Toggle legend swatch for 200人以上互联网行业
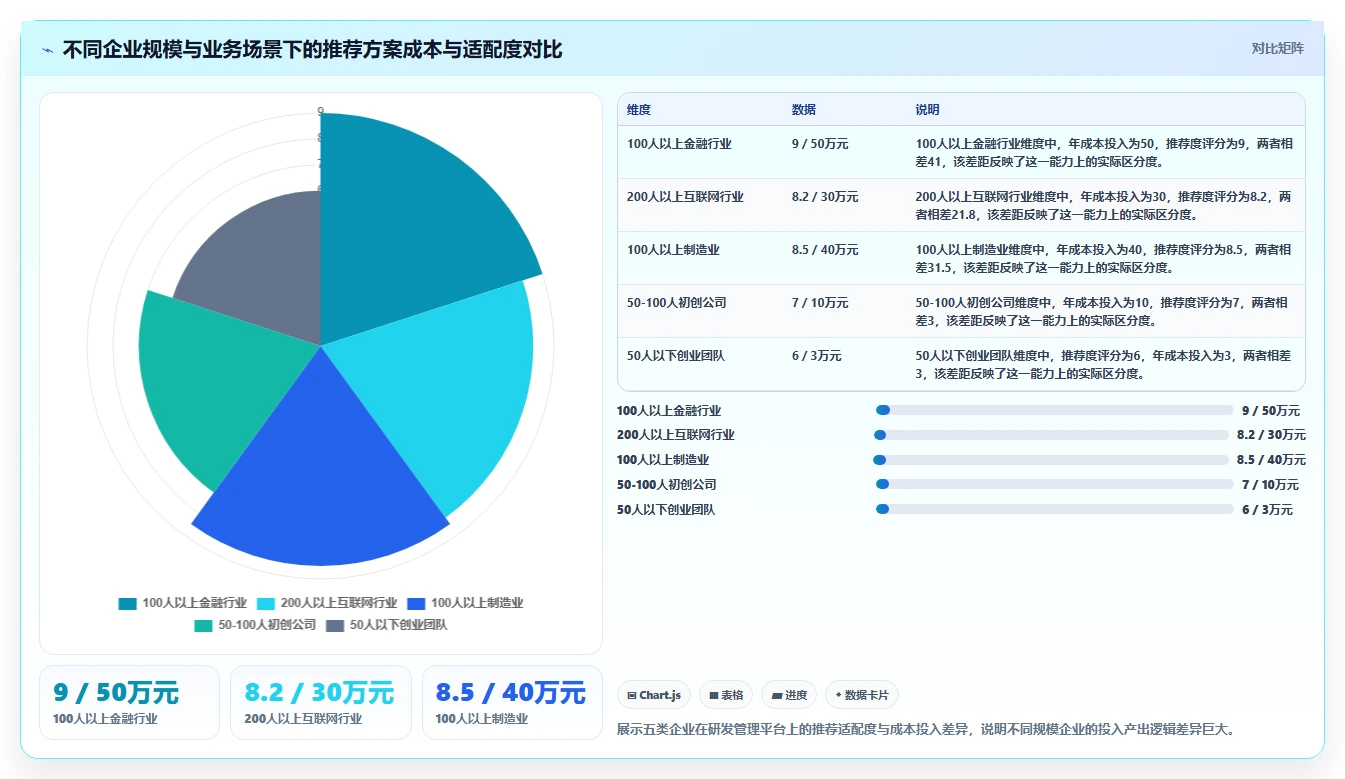 pyautogui.click(x=266, y=603)
